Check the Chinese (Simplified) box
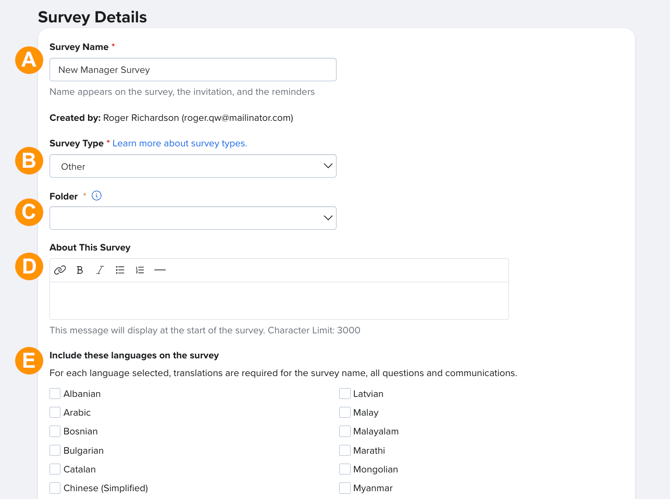 pyautogui.click(x=55, y=488)
